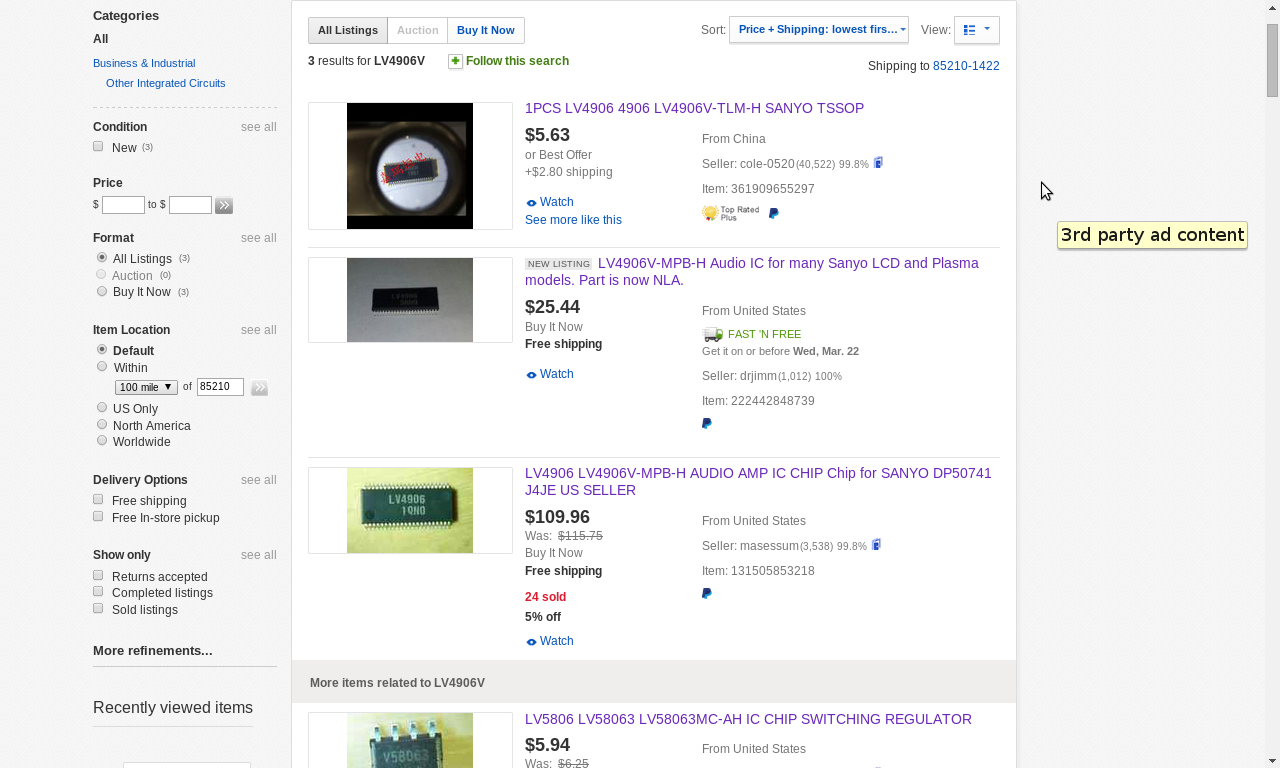Screen dimensions: 1280x768
Task: Select the All Listings tab
Action: (347, 30)
